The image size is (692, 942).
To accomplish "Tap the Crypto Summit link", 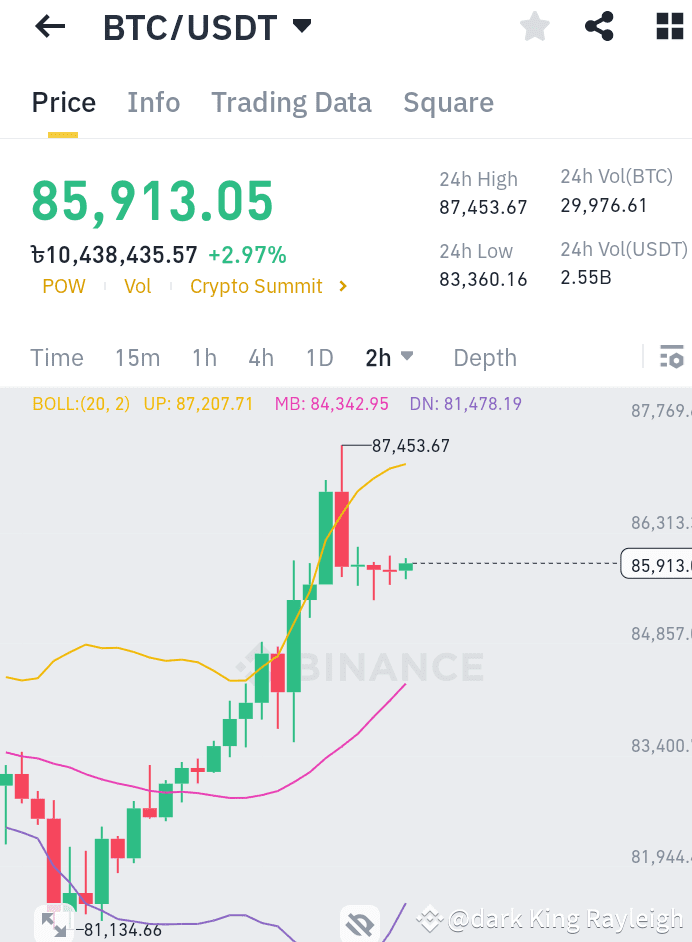I will [x=256, y=286].
